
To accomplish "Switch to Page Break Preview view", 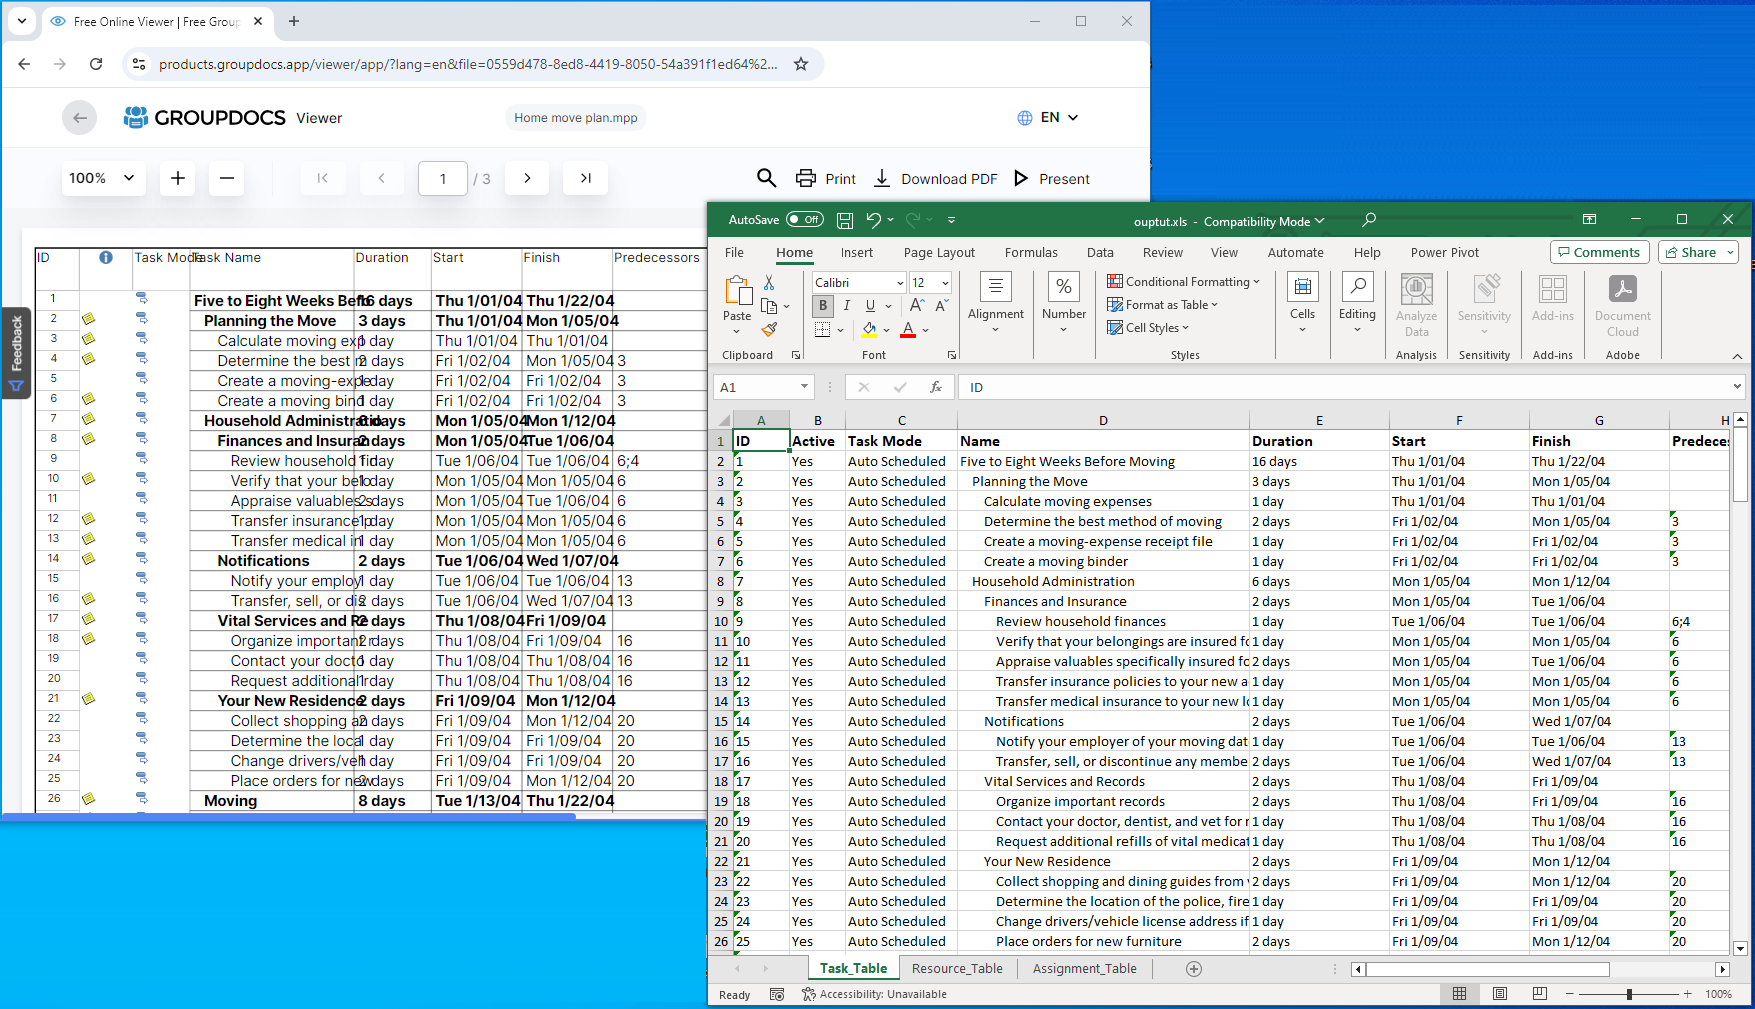I will (1539, 994).
